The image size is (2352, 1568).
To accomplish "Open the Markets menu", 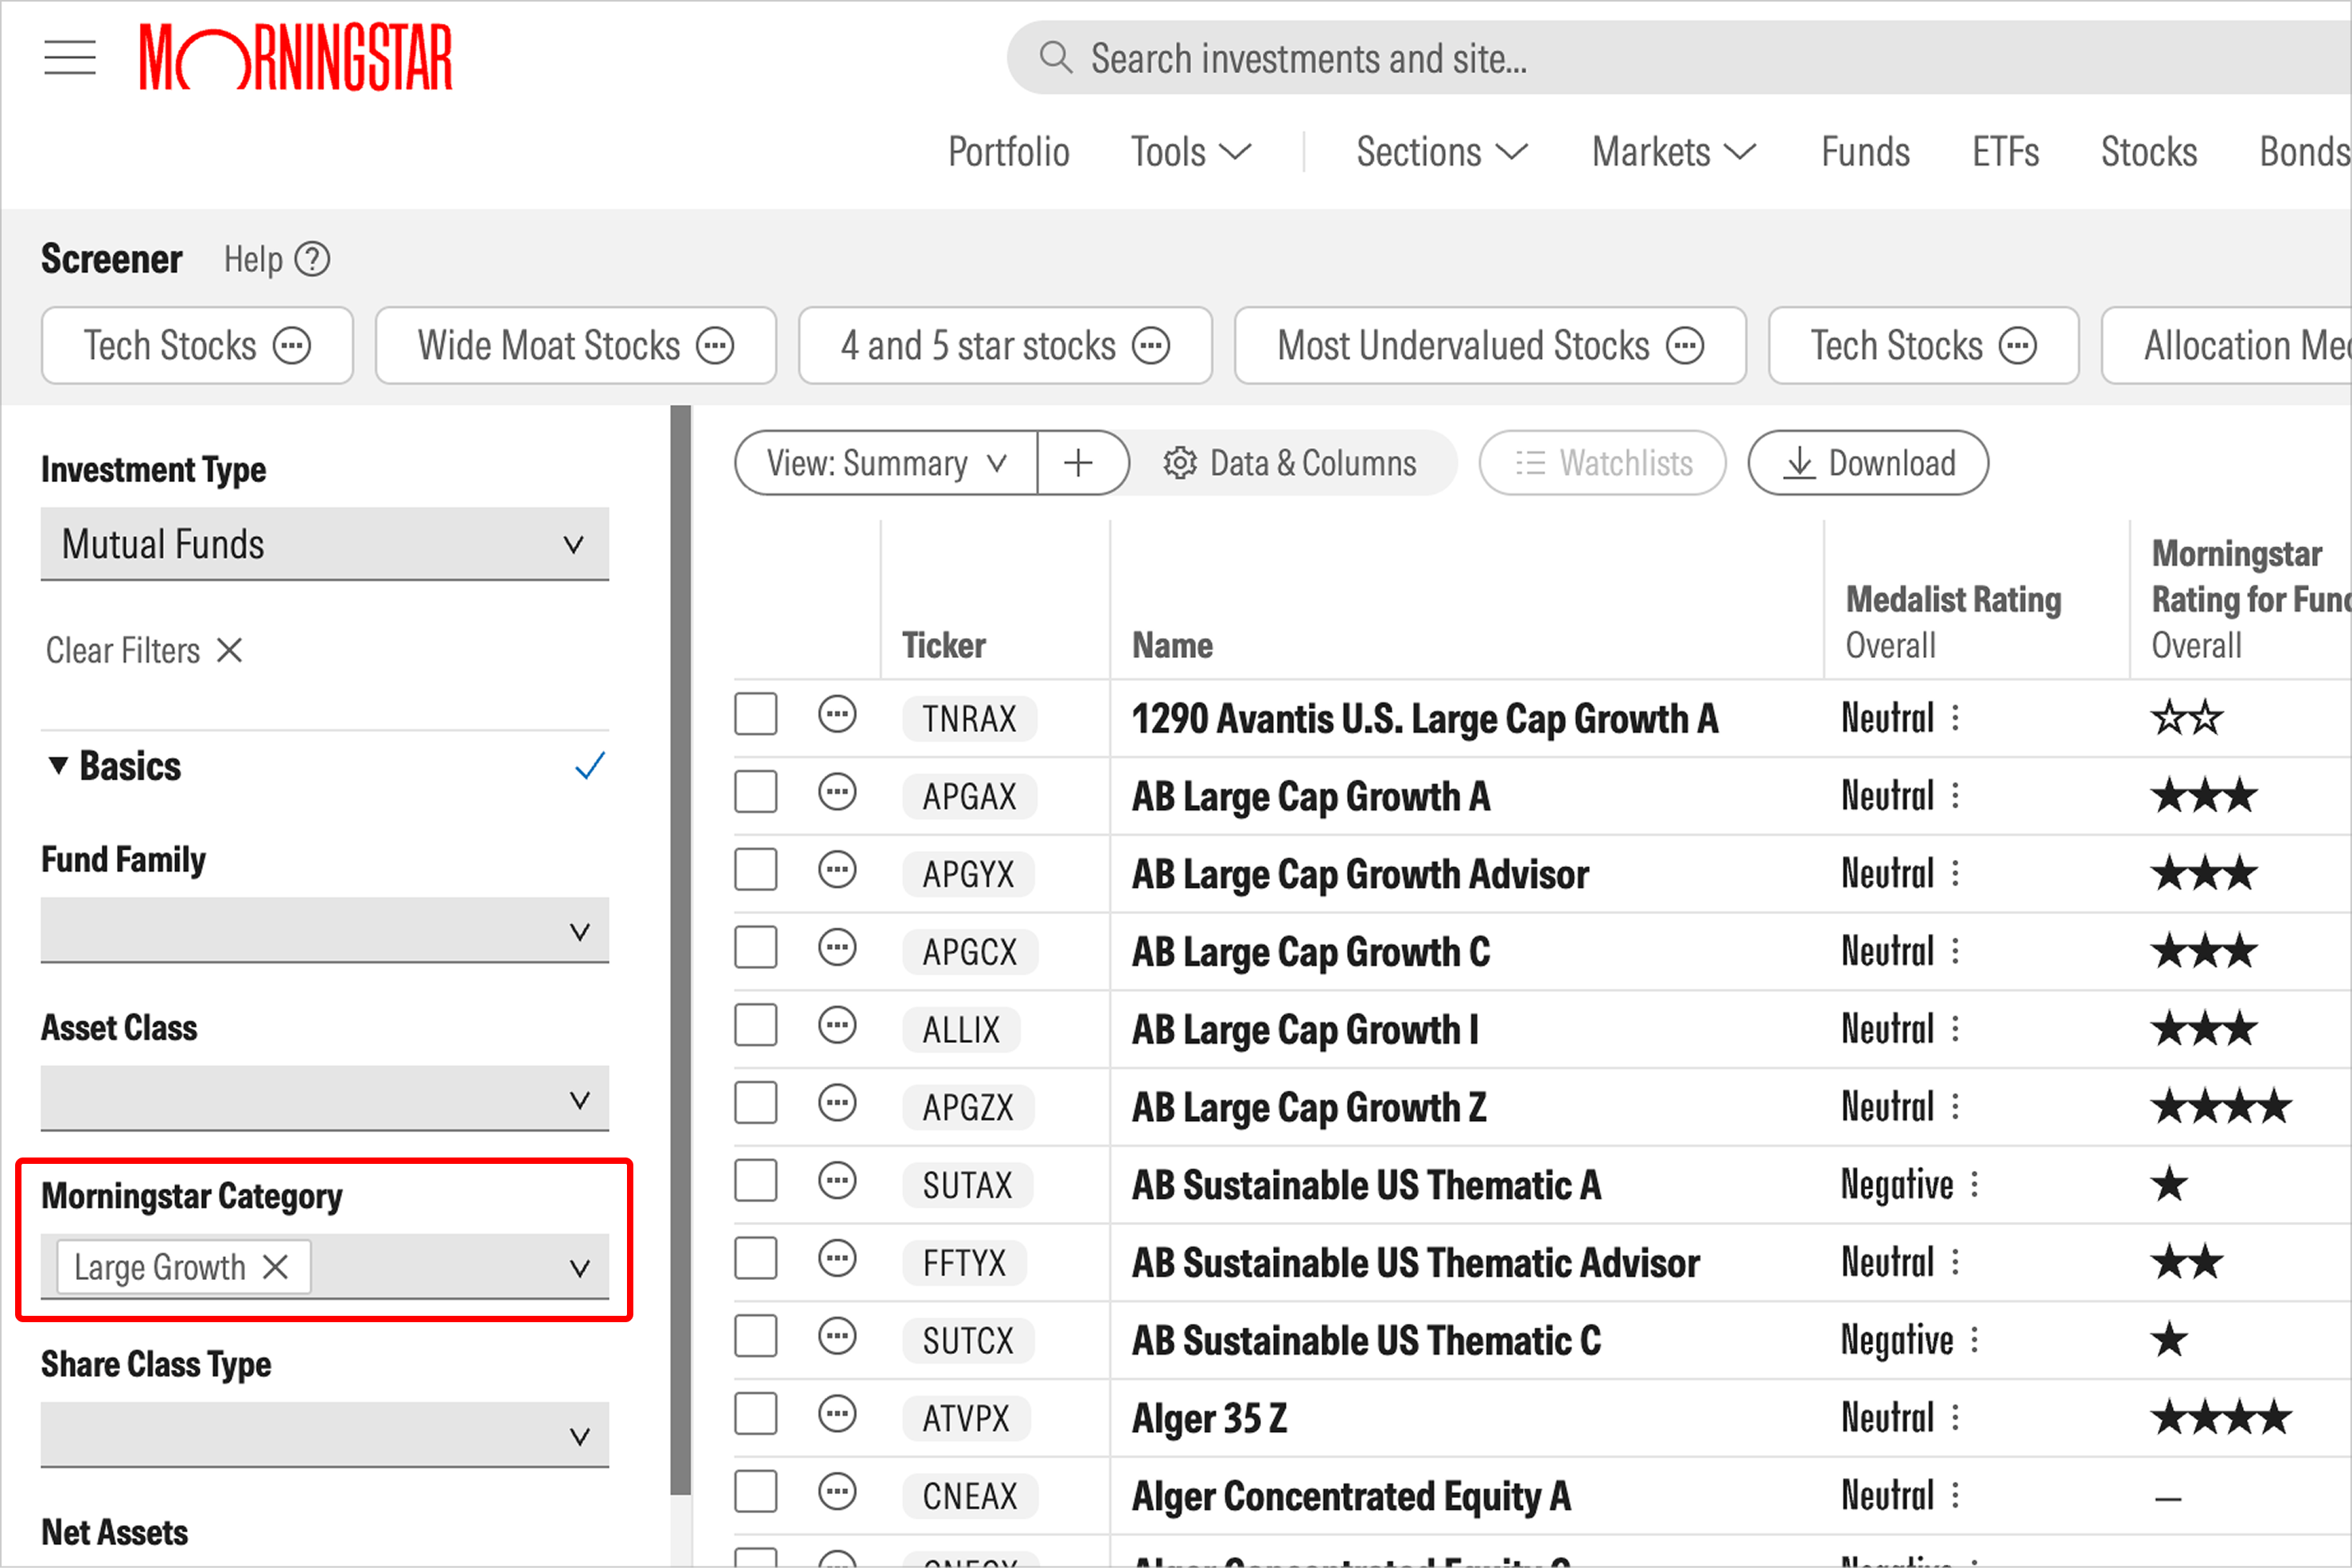I will coord(1674,152).
